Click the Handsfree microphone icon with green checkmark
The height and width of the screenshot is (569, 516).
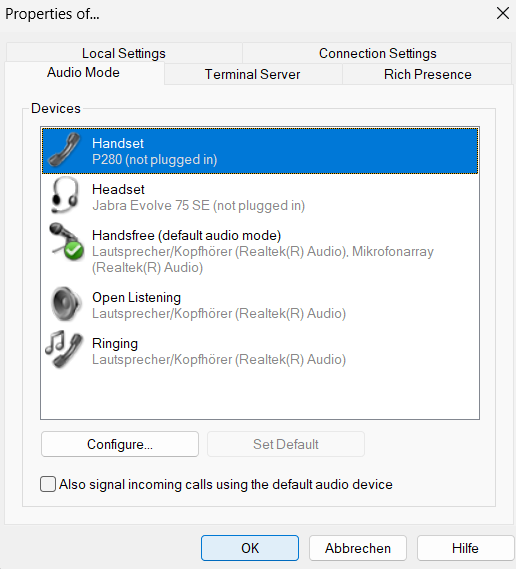point(66,241)
